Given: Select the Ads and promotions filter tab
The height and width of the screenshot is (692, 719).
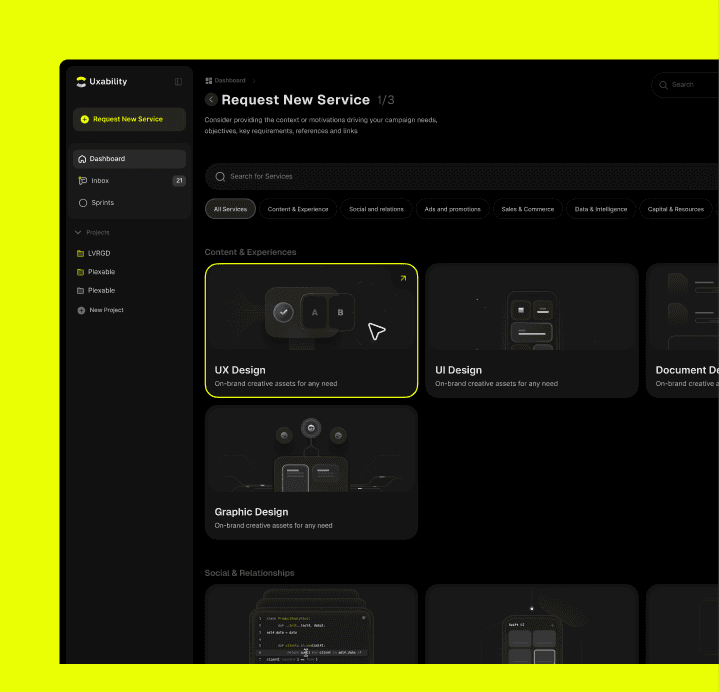Looking at the screenshot, I should [453, 209].
